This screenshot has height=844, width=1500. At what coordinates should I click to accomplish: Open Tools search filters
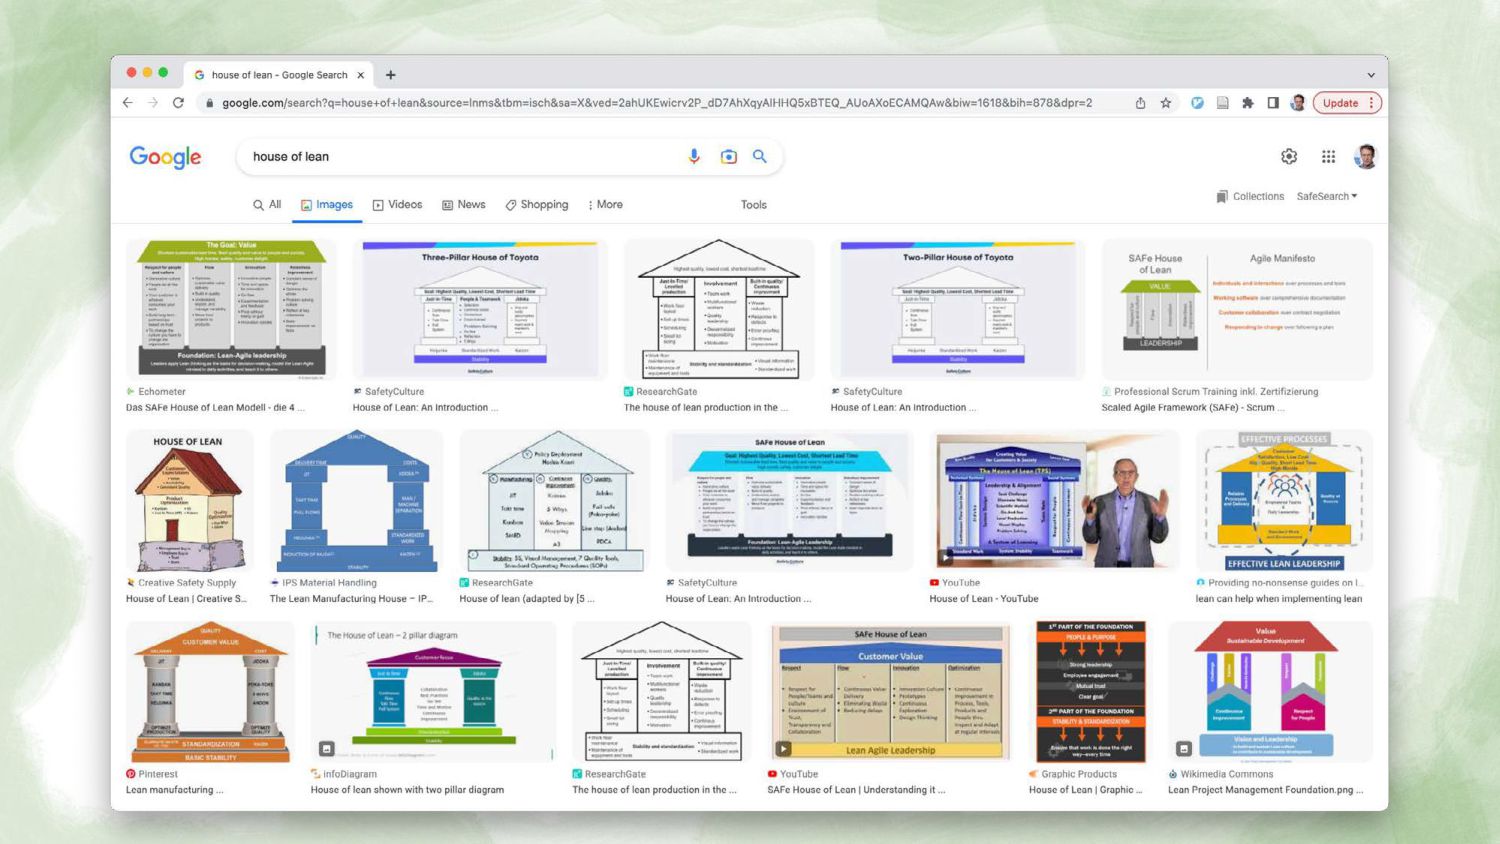tap(754, 204)
